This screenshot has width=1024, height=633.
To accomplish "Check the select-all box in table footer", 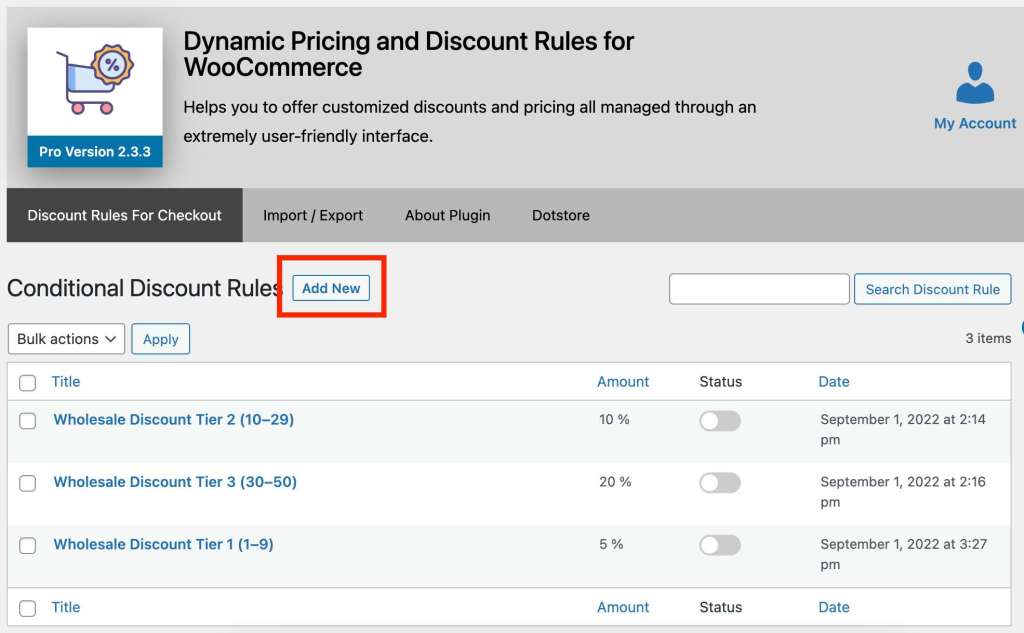I will click(x=27, y=609).
